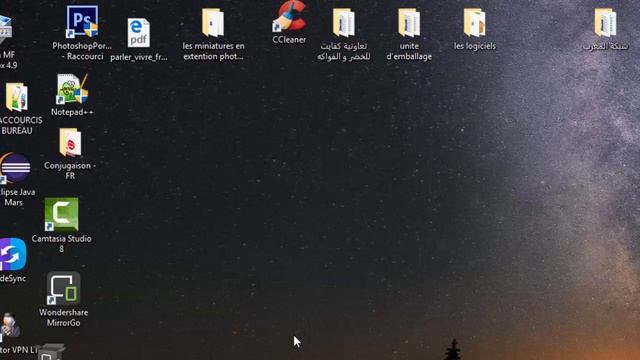The width and height of the screenshot is (640, 360).
Task: Open the RACCOURCIS BUREAU folder
Action: point(16,97)
